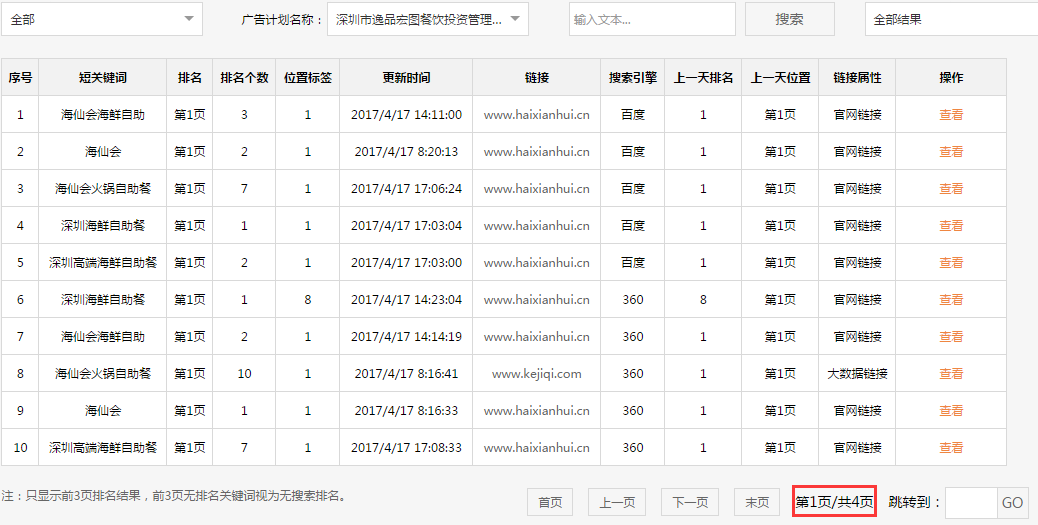1038x525 pixels.
Task: Click the 输入文本 search input field
Action: tap(651, 19)
